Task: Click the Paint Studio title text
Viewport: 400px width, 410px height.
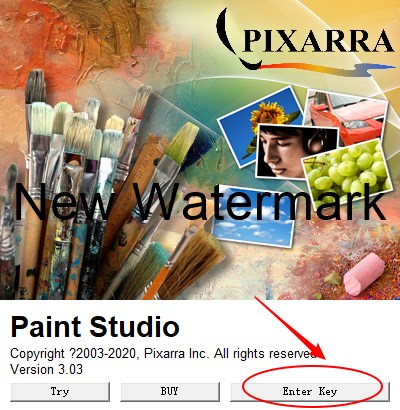Action: tap(95, 327)
